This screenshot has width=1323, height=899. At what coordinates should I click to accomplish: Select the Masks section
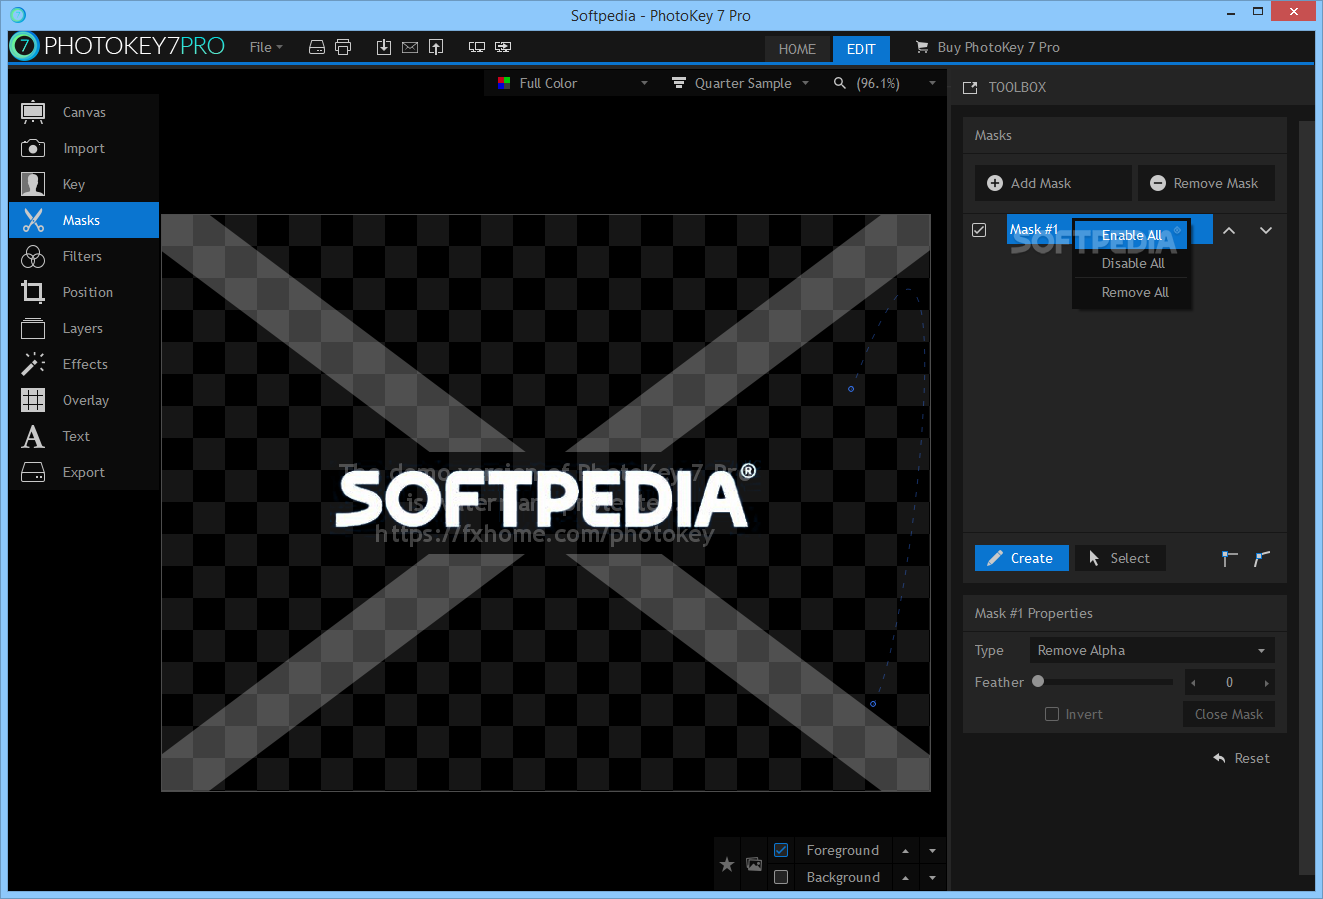[x=84, y=220]
